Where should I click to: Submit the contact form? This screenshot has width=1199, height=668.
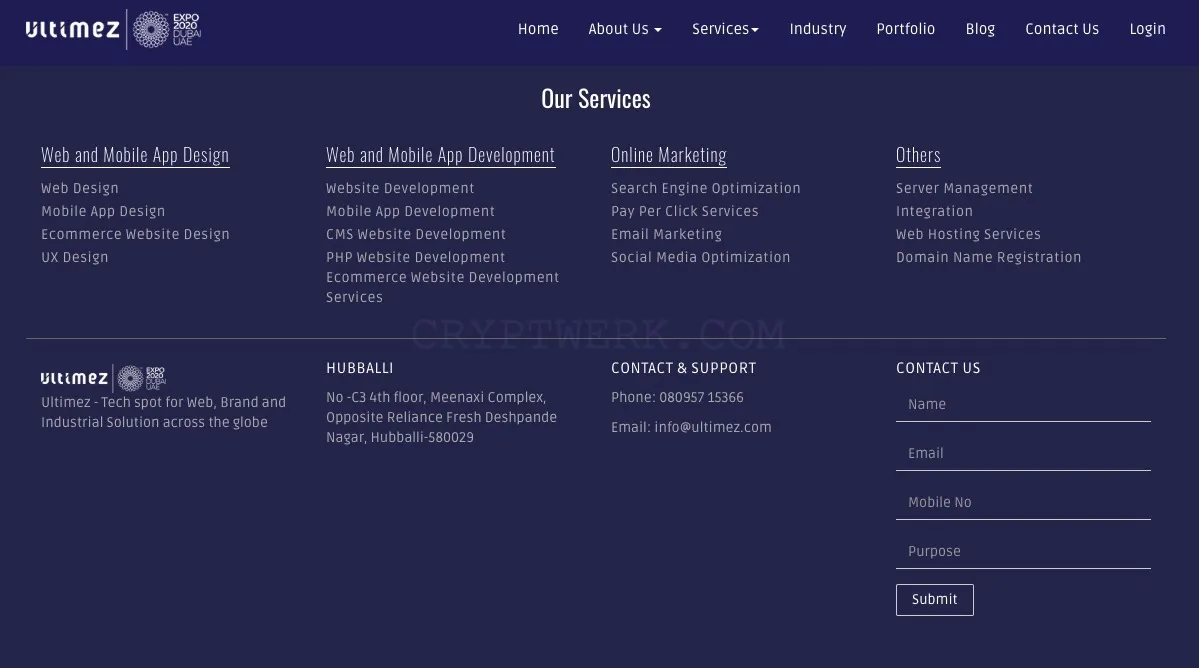click(x=934, y=600)
